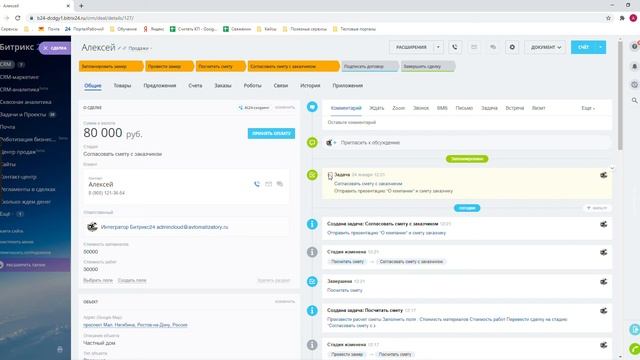Viewport: 640px width, 360px height.
Task: Open the Фильтр control near Сегодня
Action: tap(597, 208)
